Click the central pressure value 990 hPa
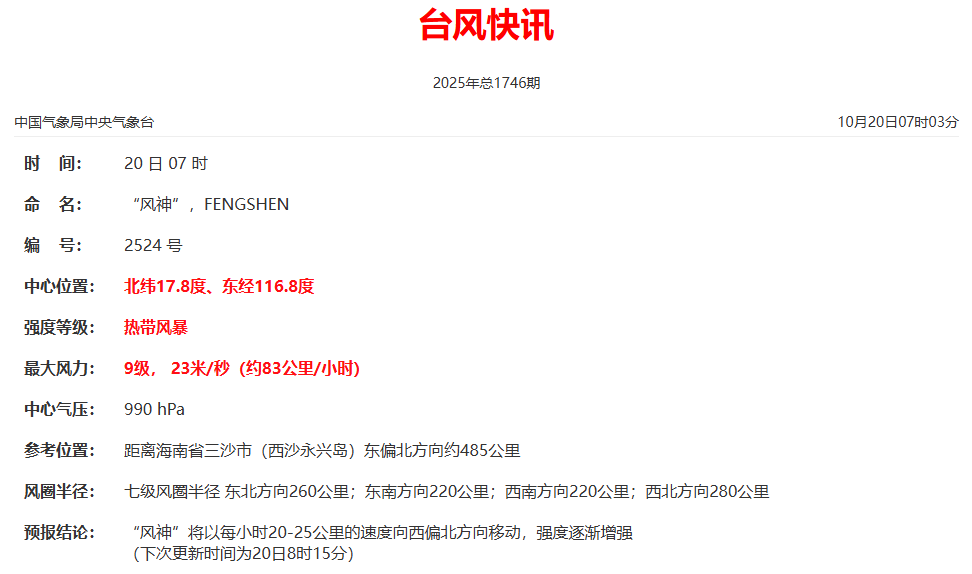The height and width of the screenshot is (574, 972). (x=154, y=409)
